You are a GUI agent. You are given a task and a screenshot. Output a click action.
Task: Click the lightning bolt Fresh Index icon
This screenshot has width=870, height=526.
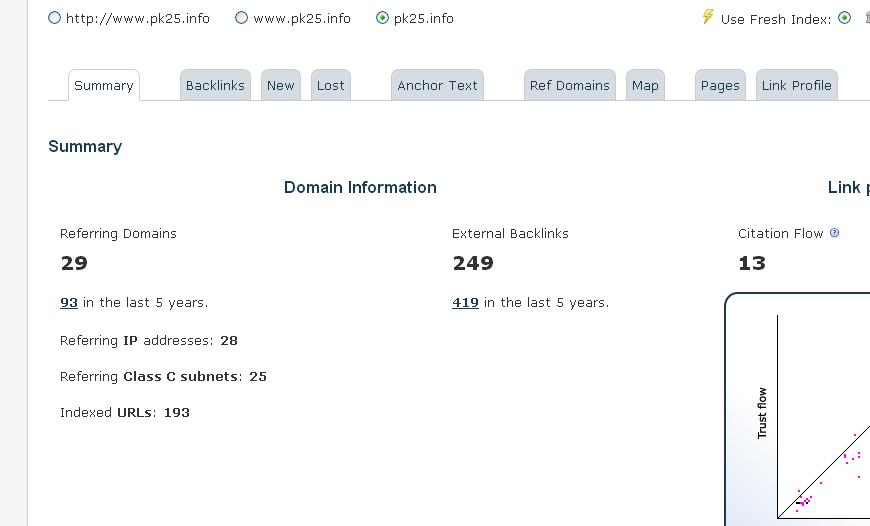(x=707, y=17)
